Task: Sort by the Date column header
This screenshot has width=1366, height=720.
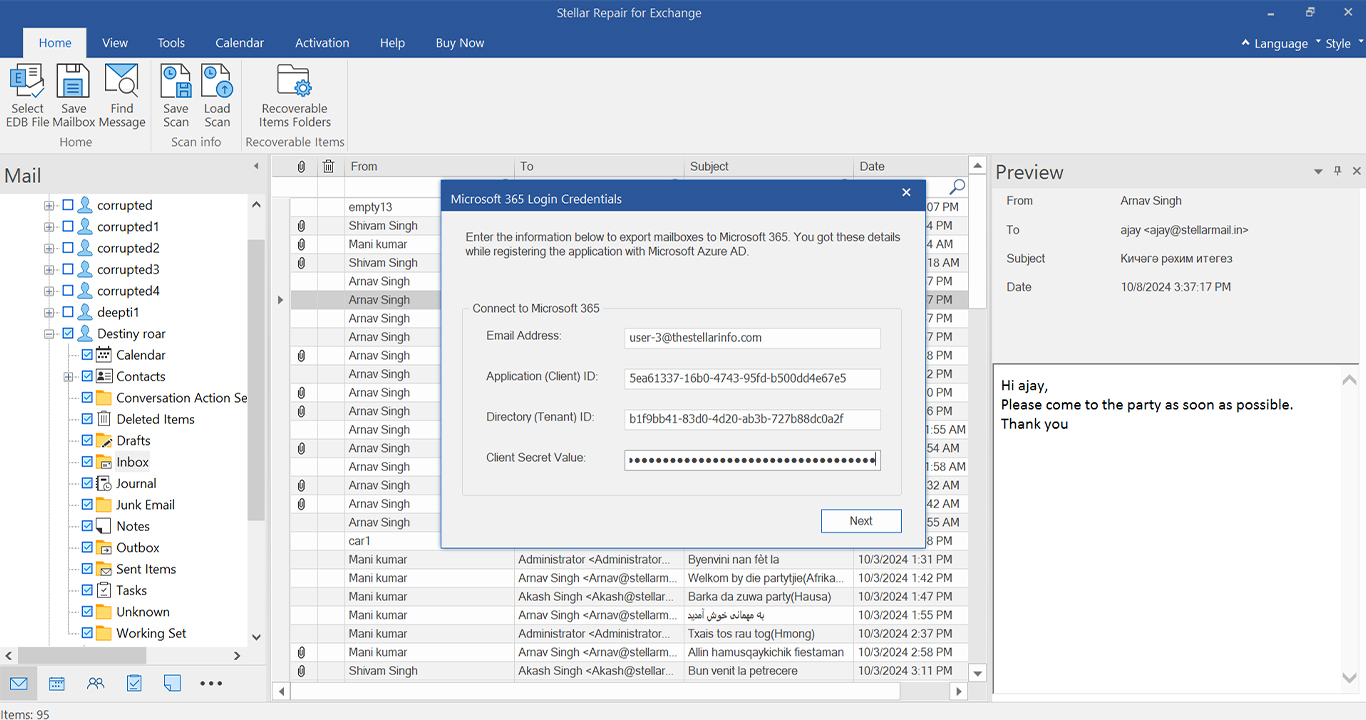Action: [x=911, y=167]
